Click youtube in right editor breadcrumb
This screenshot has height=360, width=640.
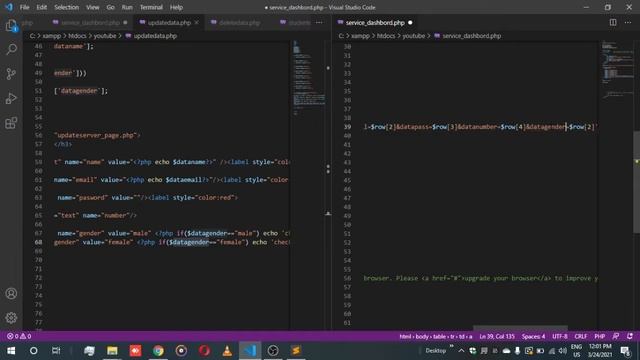(413, 36)
